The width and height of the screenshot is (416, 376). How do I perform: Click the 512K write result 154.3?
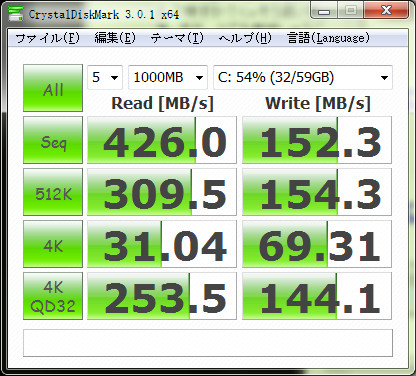317,192
